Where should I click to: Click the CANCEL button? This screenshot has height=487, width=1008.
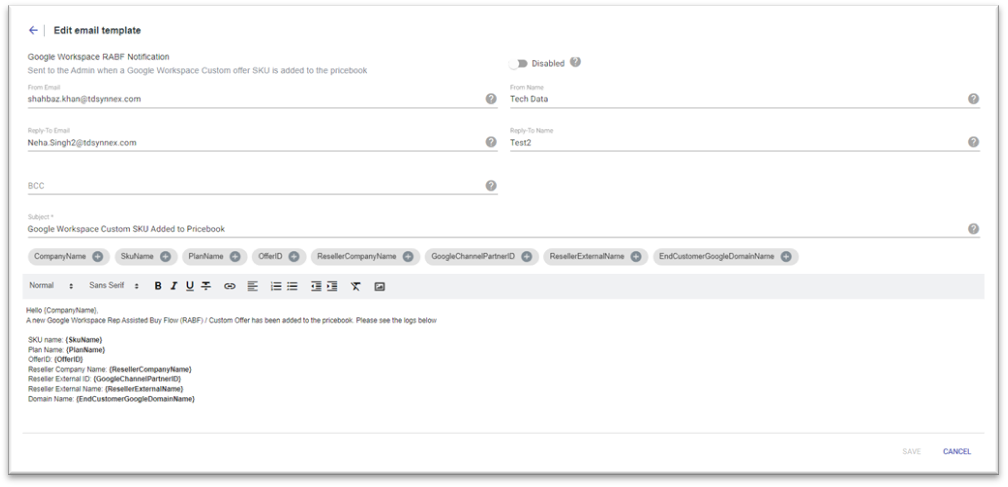tap(957, 452)
